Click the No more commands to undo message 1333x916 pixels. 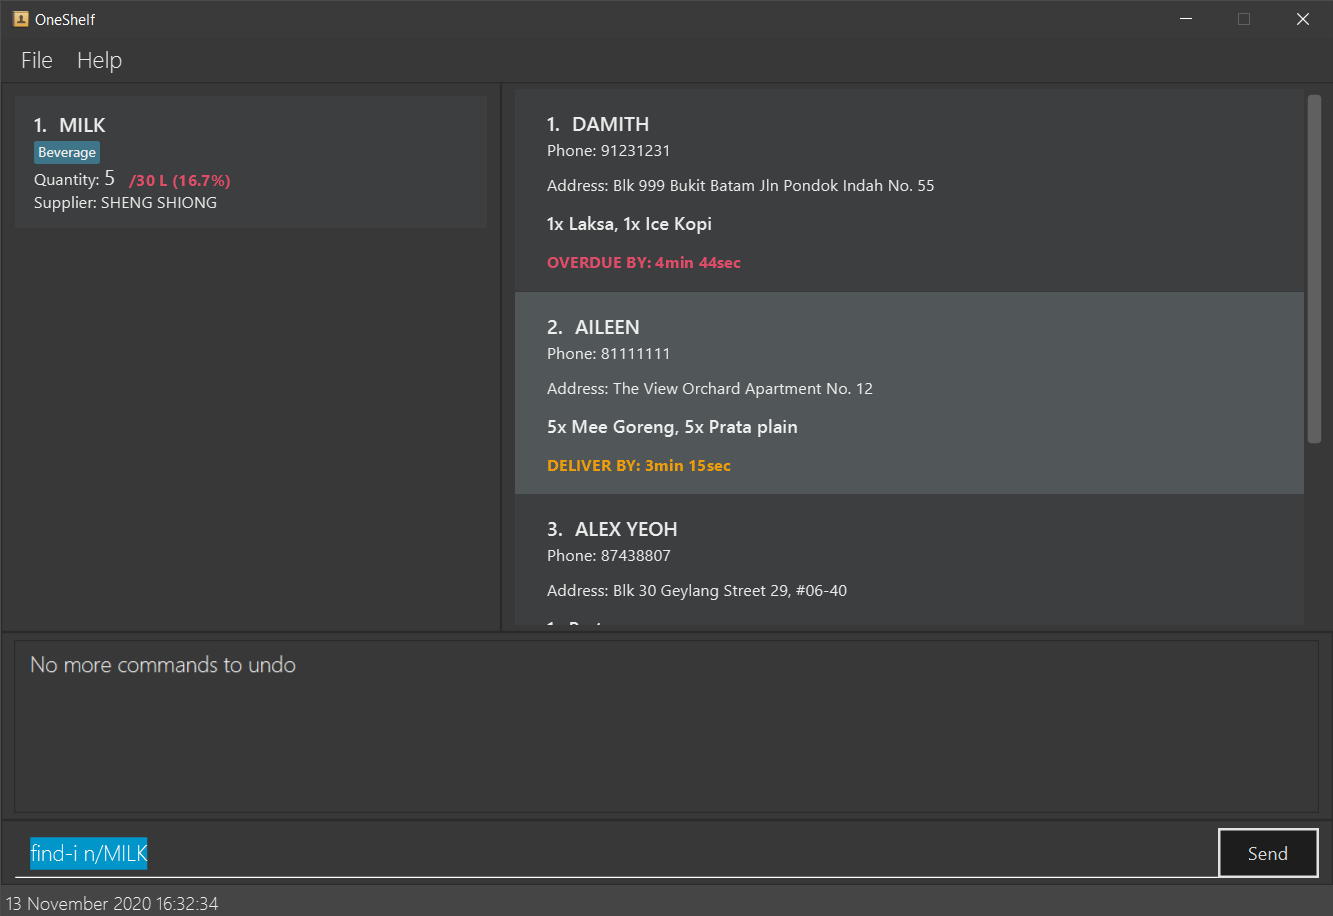[163, 665]
